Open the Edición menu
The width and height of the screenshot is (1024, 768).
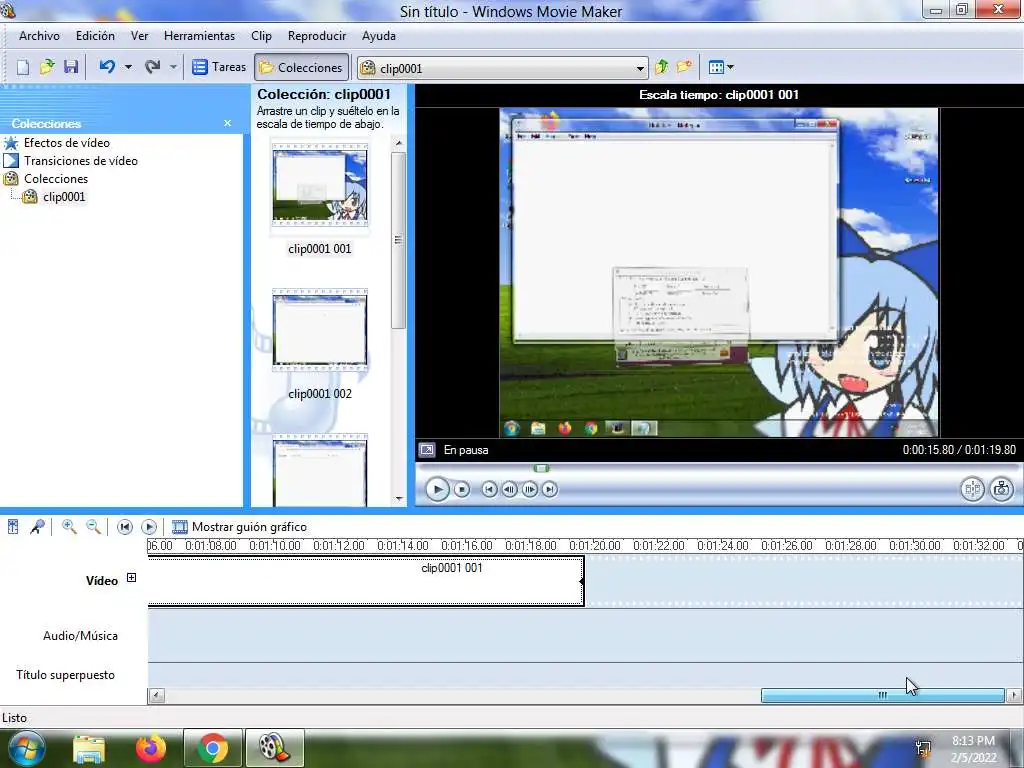tap(95, 36)
